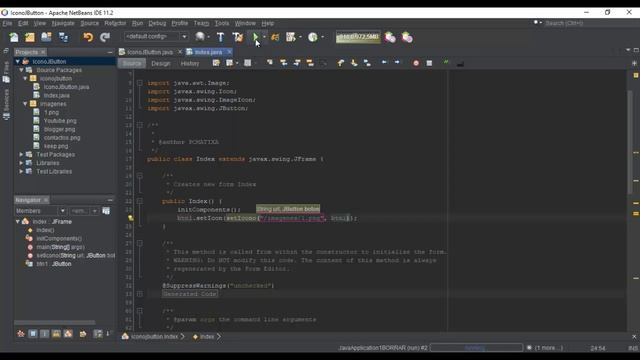Toggle the show non-public members filter icon

56,334
